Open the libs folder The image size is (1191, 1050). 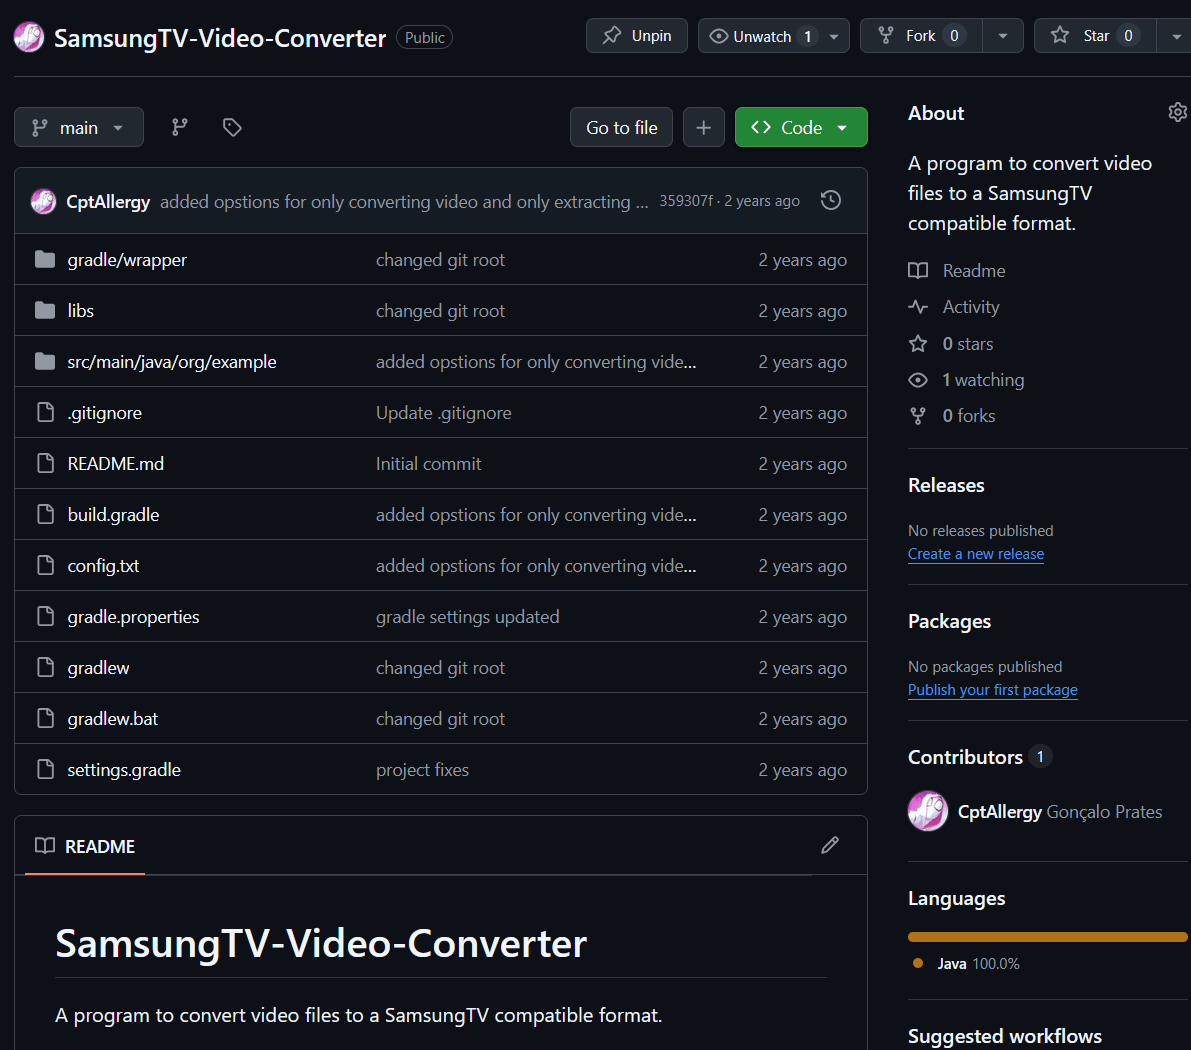81,311
